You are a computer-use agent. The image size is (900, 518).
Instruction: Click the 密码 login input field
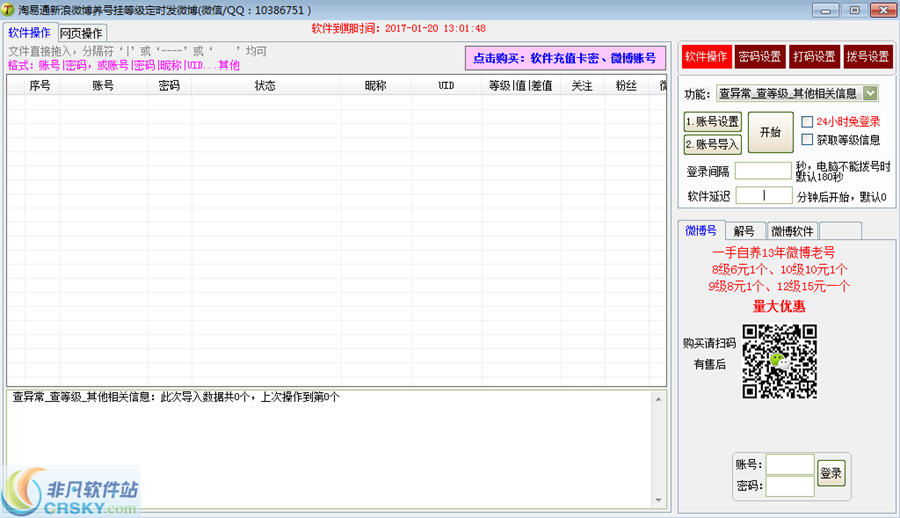(790, 486)
